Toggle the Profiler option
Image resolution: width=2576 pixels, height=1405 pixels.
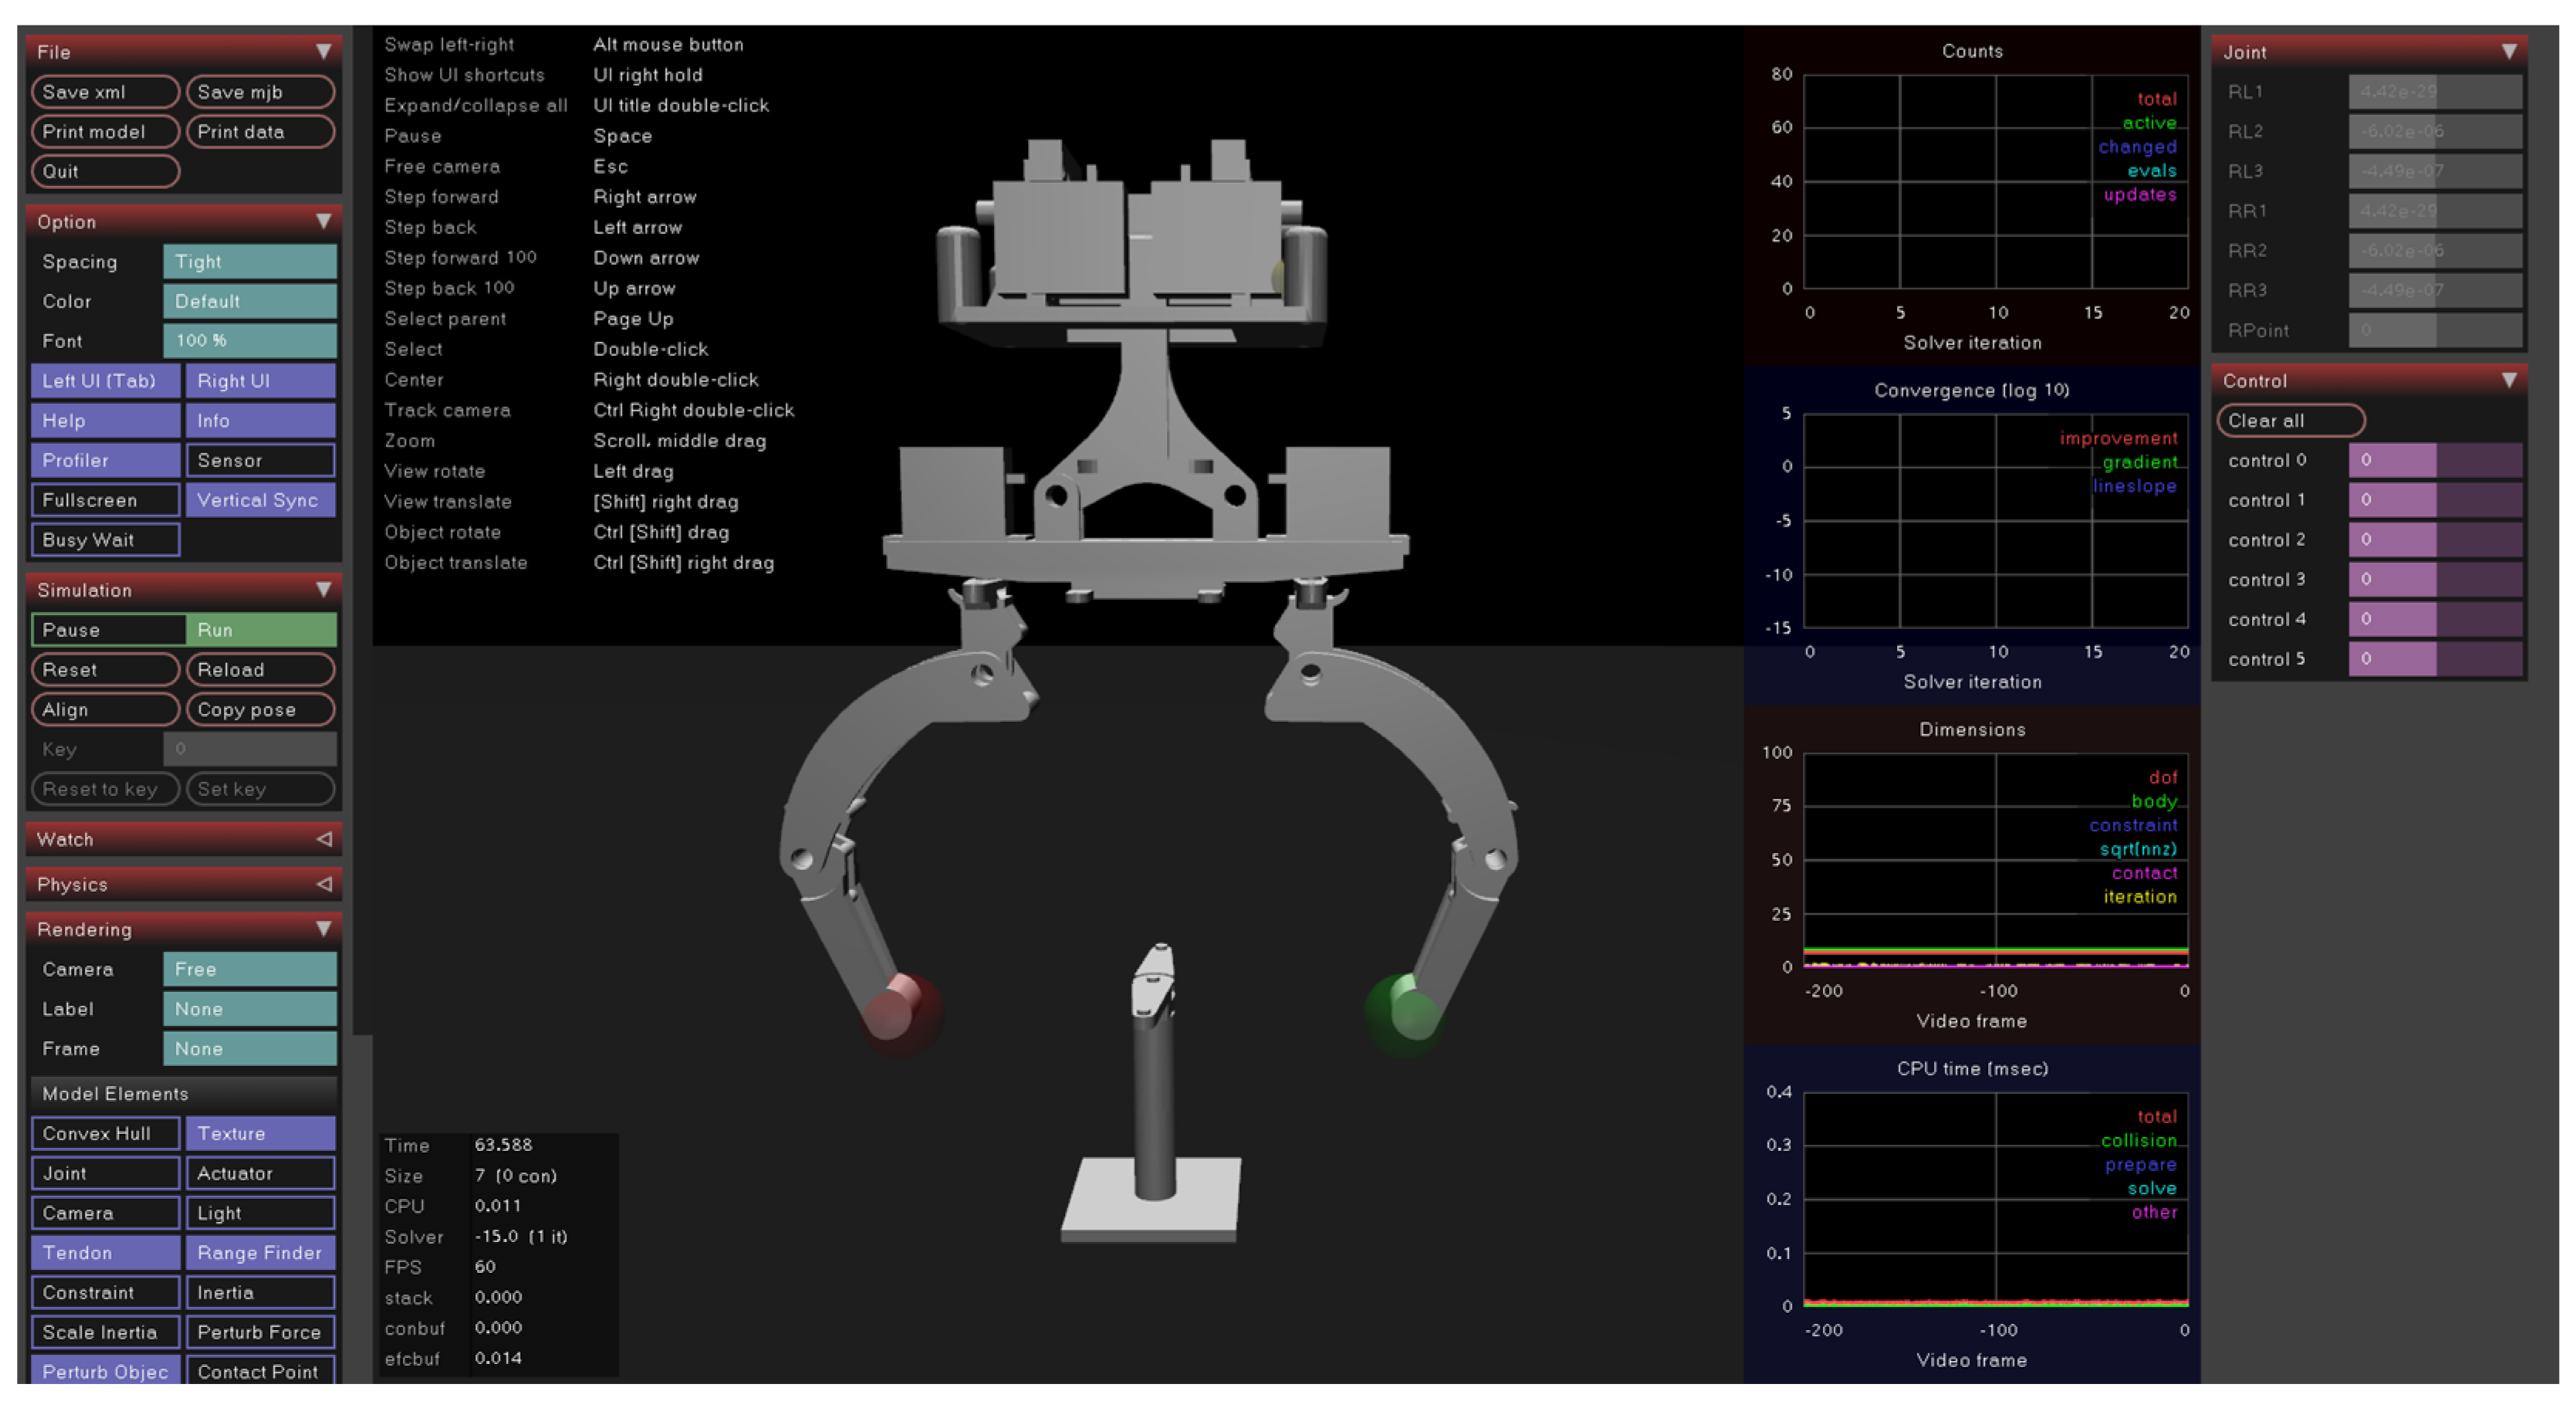pyautogui.click(x=105, y=460)
